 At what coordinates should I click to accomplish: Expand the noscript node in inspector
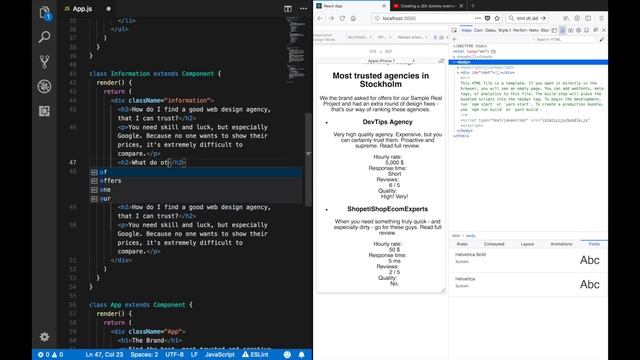point(458,67)
